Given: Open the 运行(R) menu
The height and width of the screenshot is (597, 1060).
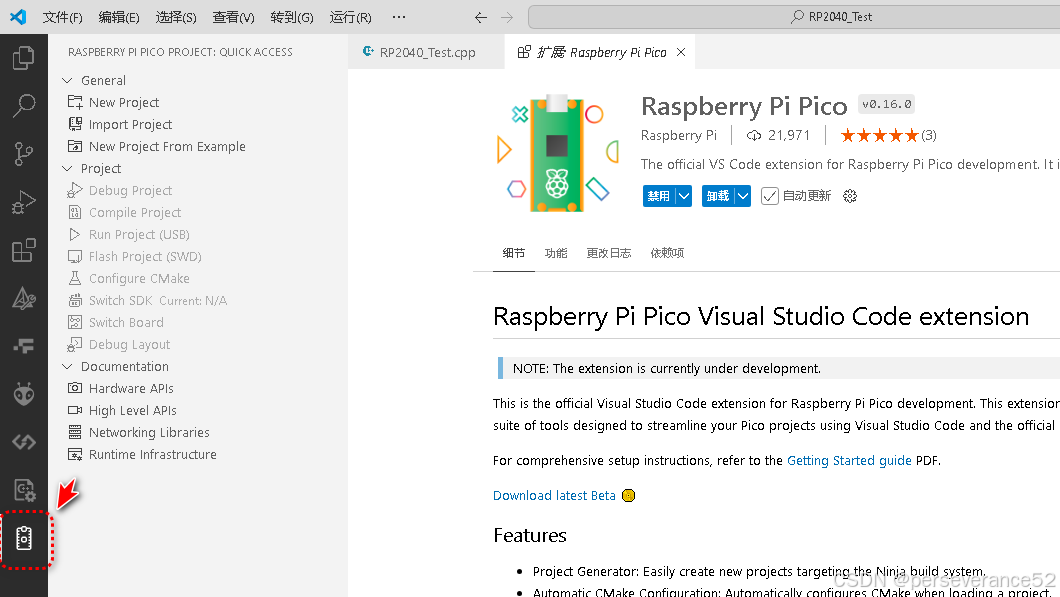Looking at the screenshot, I should pyautogui.click(x=350, y=17).
